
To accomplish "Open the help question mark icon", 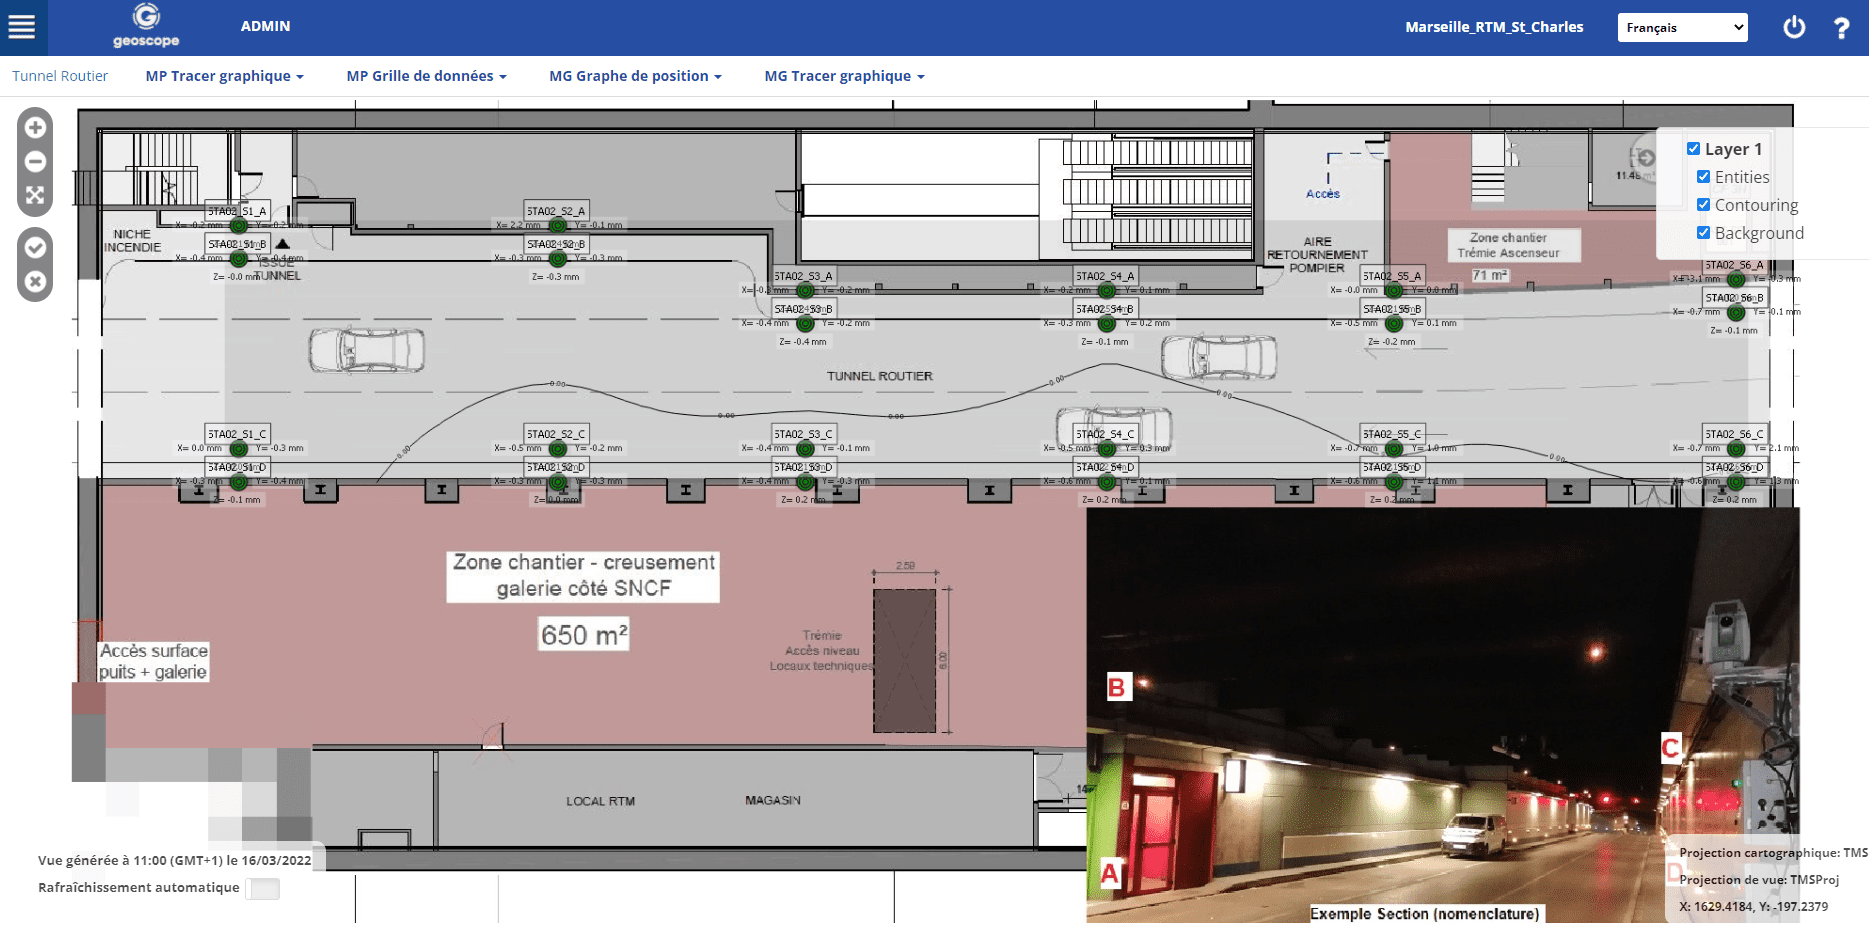I will click(x=1841, y=28).
